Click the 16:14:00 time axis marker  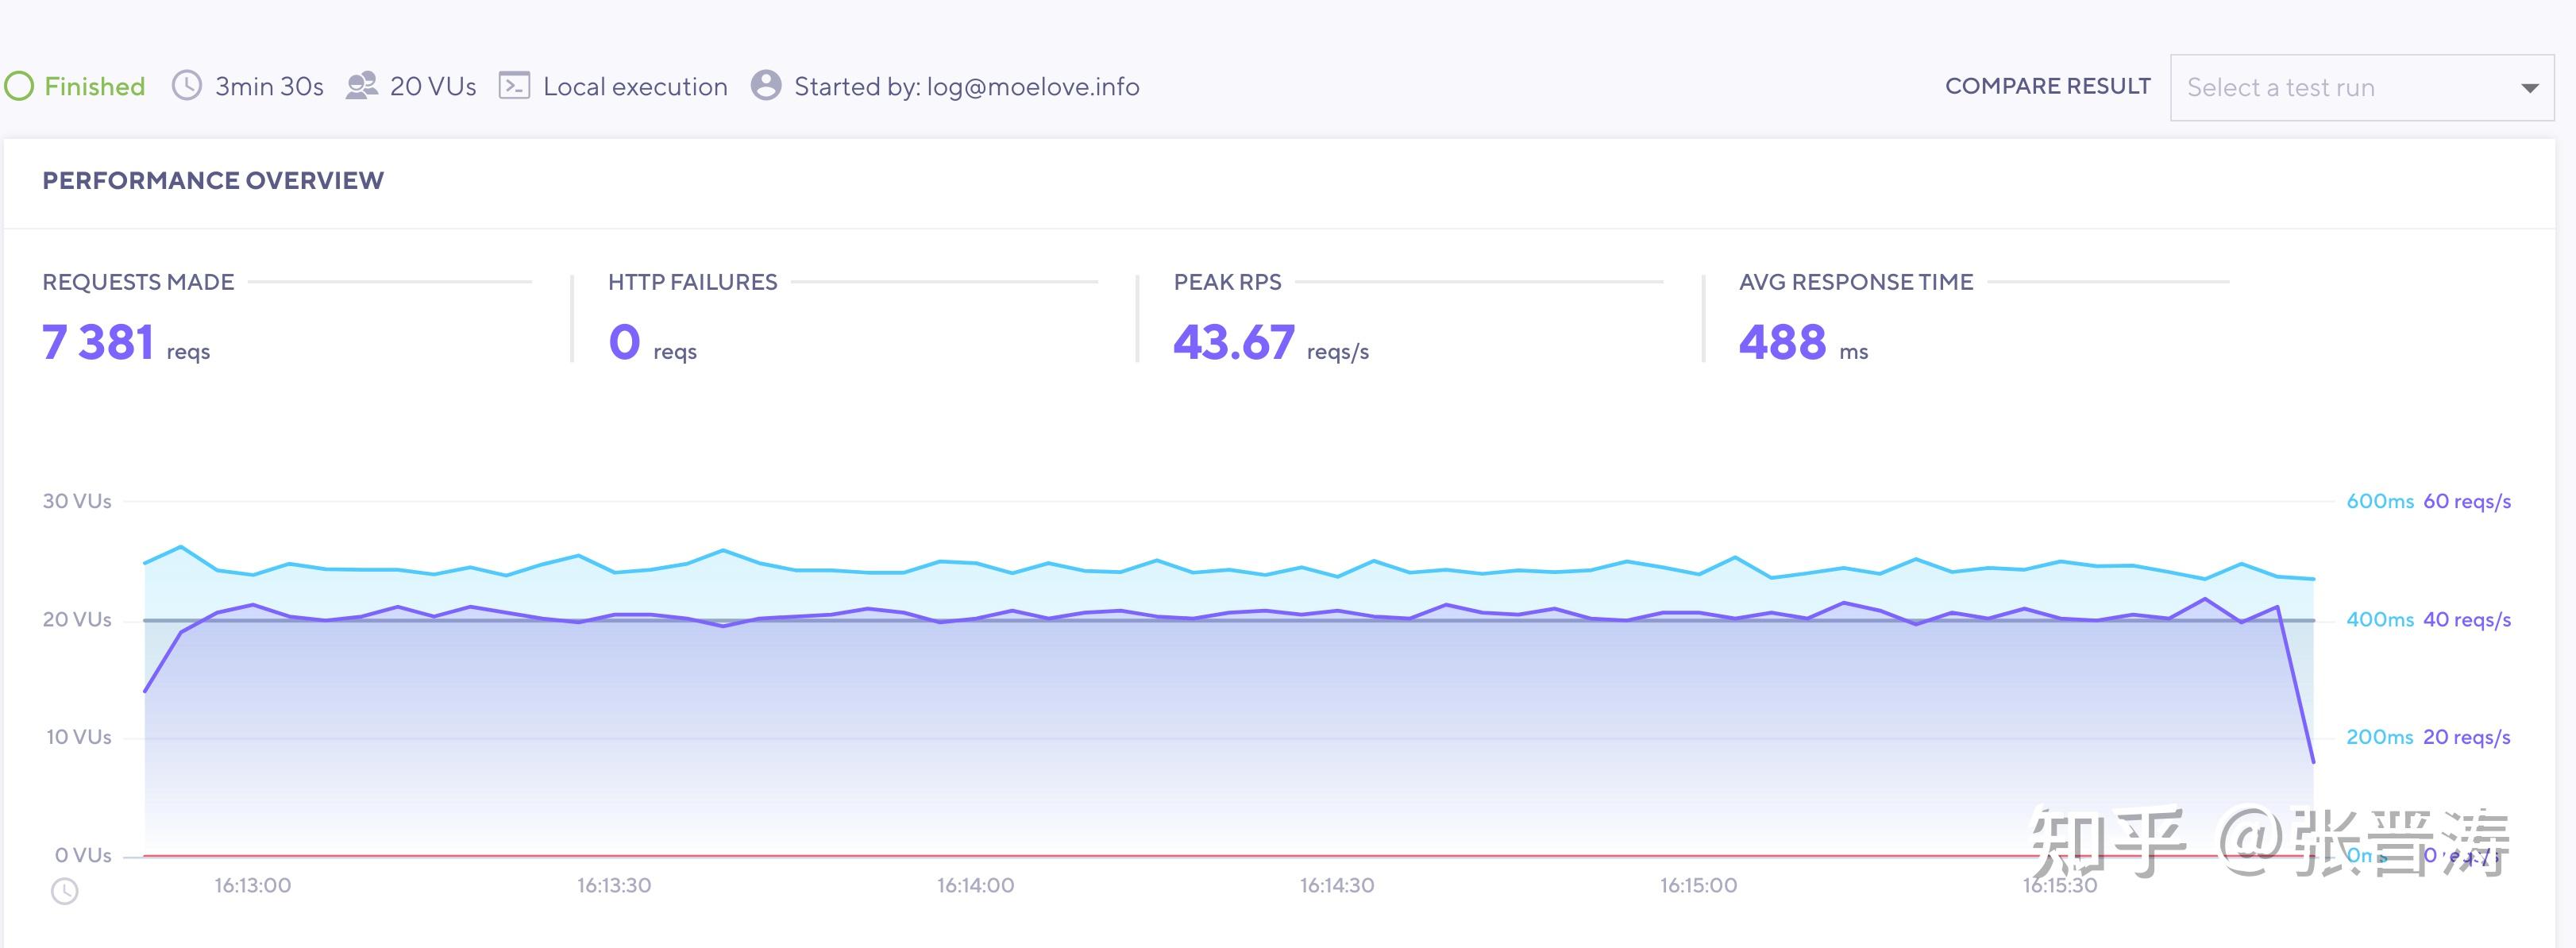(x=975, y=885)
